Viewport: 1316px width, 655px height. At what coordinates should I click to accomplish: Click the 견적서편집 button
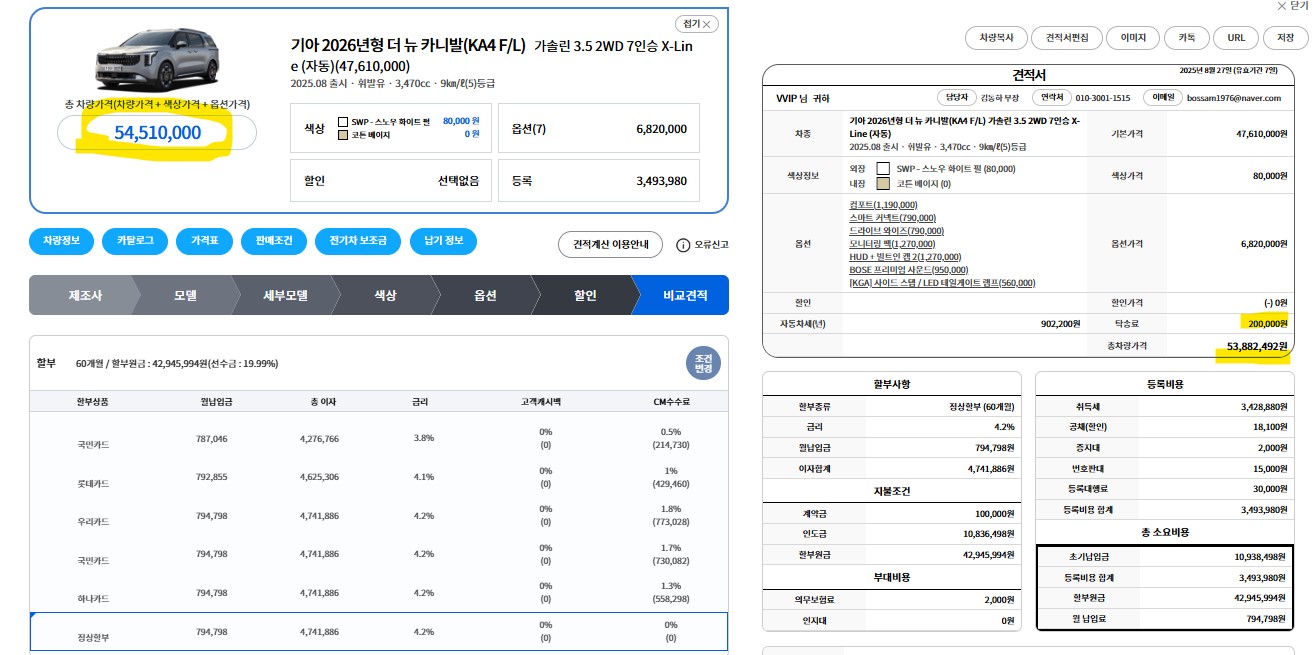(x=1066, y=38)
